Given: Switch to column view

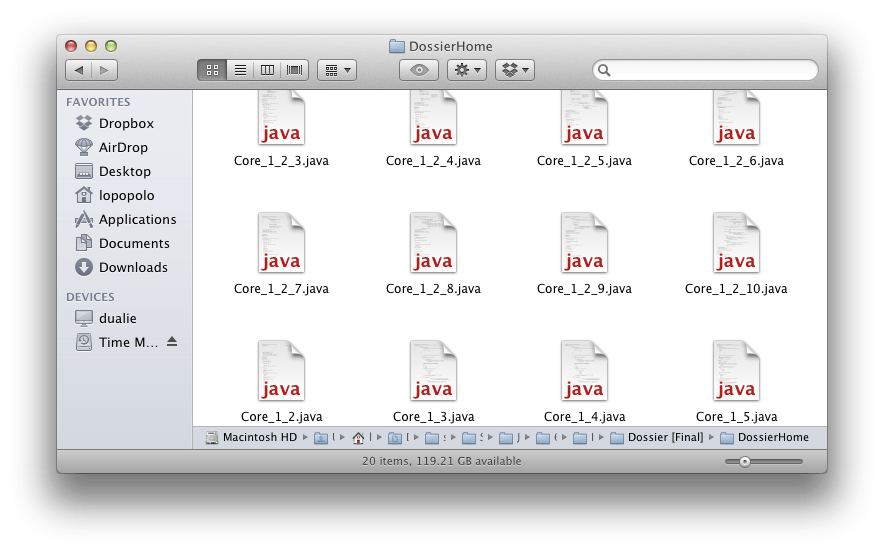Looking at the screenshot, I should click(x=267, y=70).
